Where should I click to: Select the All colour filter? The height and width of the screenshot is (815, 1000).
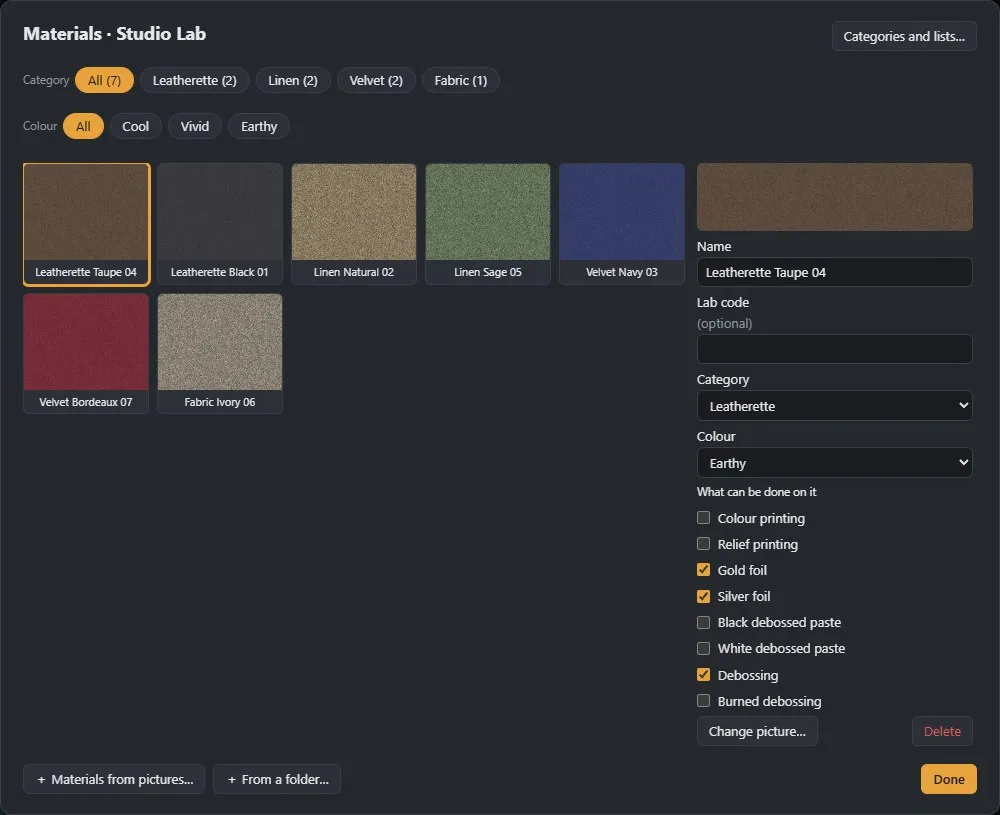click(83, 126)
